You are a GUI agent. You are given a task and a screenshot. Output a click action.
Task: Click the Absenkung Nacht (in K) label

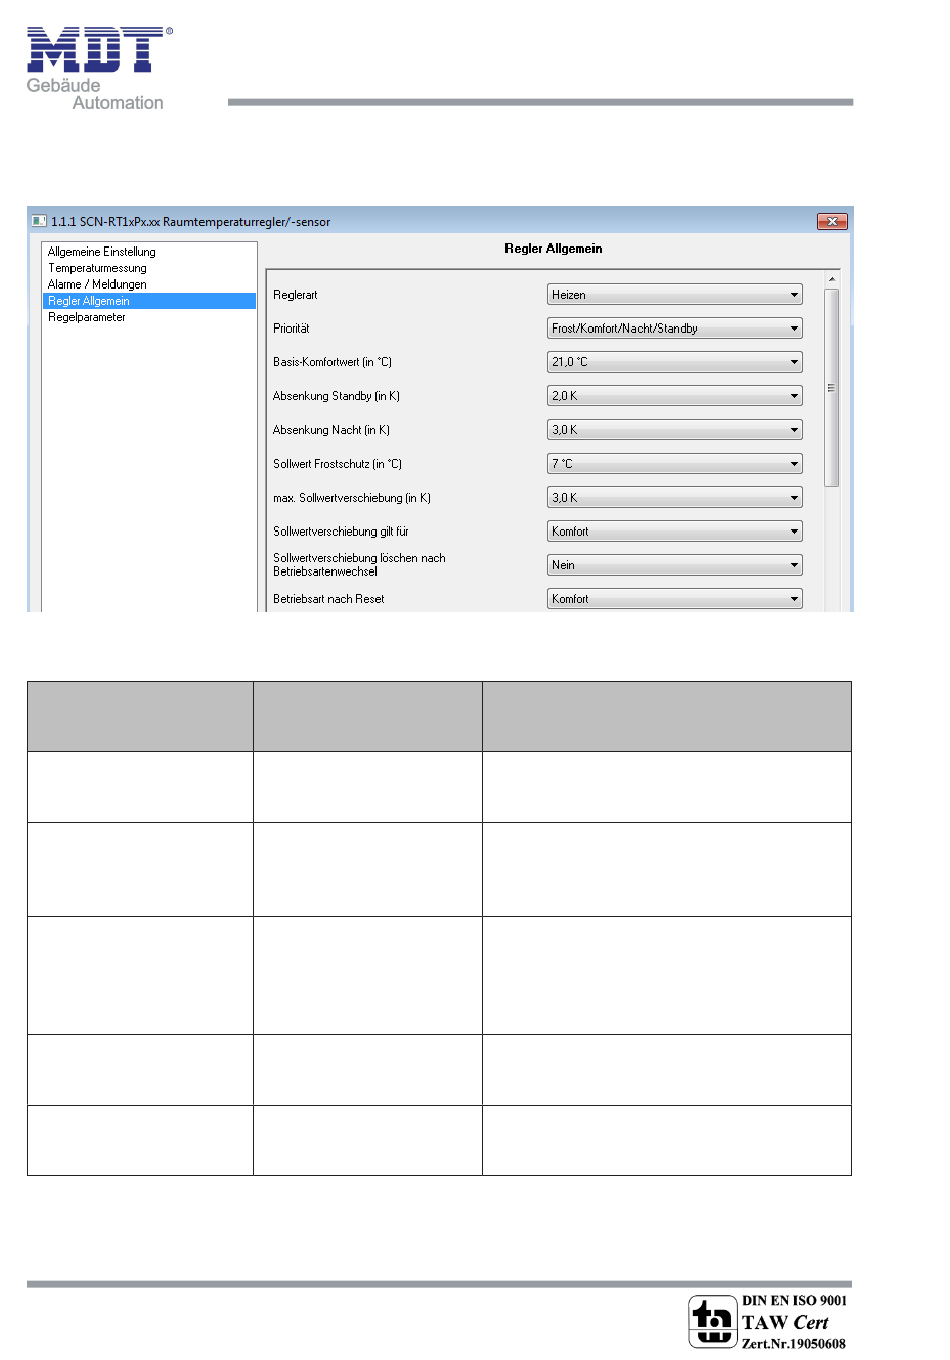[x=331, y=430]
